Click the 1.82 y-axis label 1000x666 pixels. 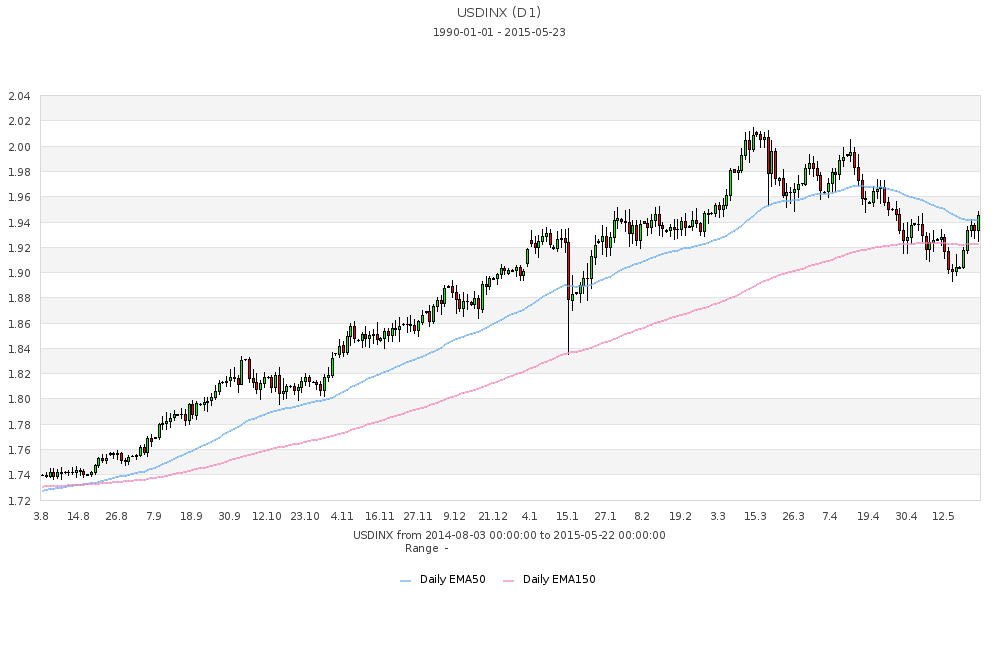click(19, 374)
